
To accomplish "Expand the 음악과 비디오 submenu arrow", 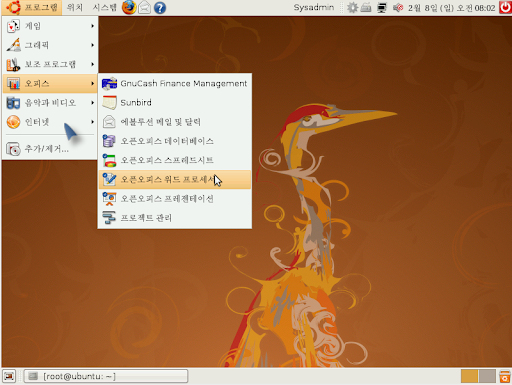I will click(x=92, y=103).
